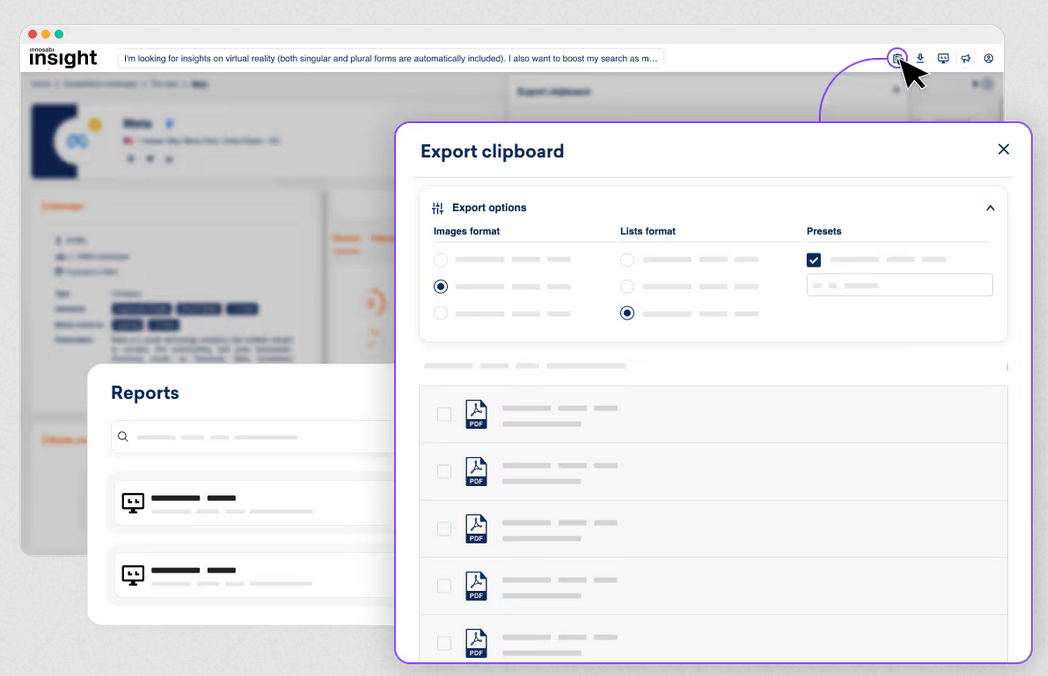This screenshot has height=676, width=1048.
Task: Uncheck the Presets checkbox
Action: (814, 260)
